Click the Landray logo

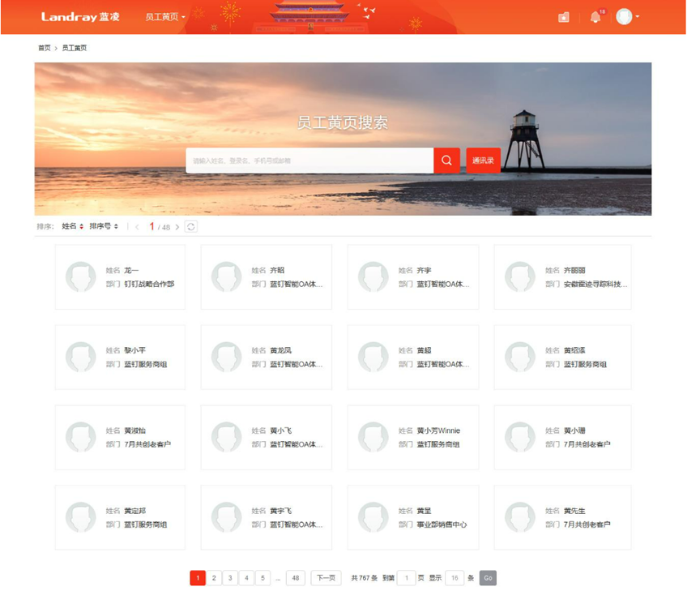[81, 17]
